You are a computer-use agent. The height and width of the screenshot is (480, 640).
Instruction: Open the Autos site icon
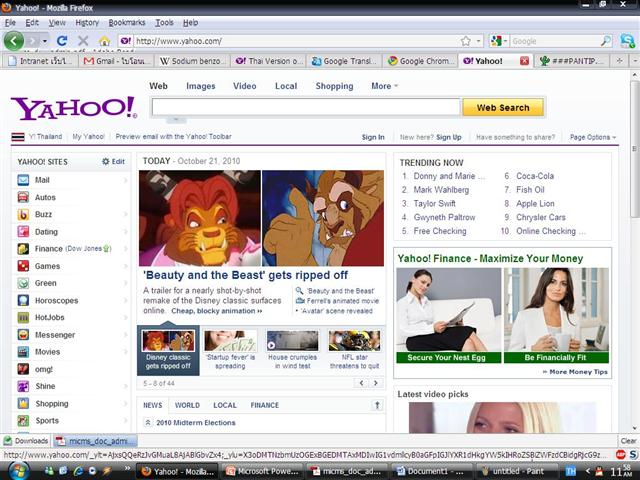pos(23,197)
